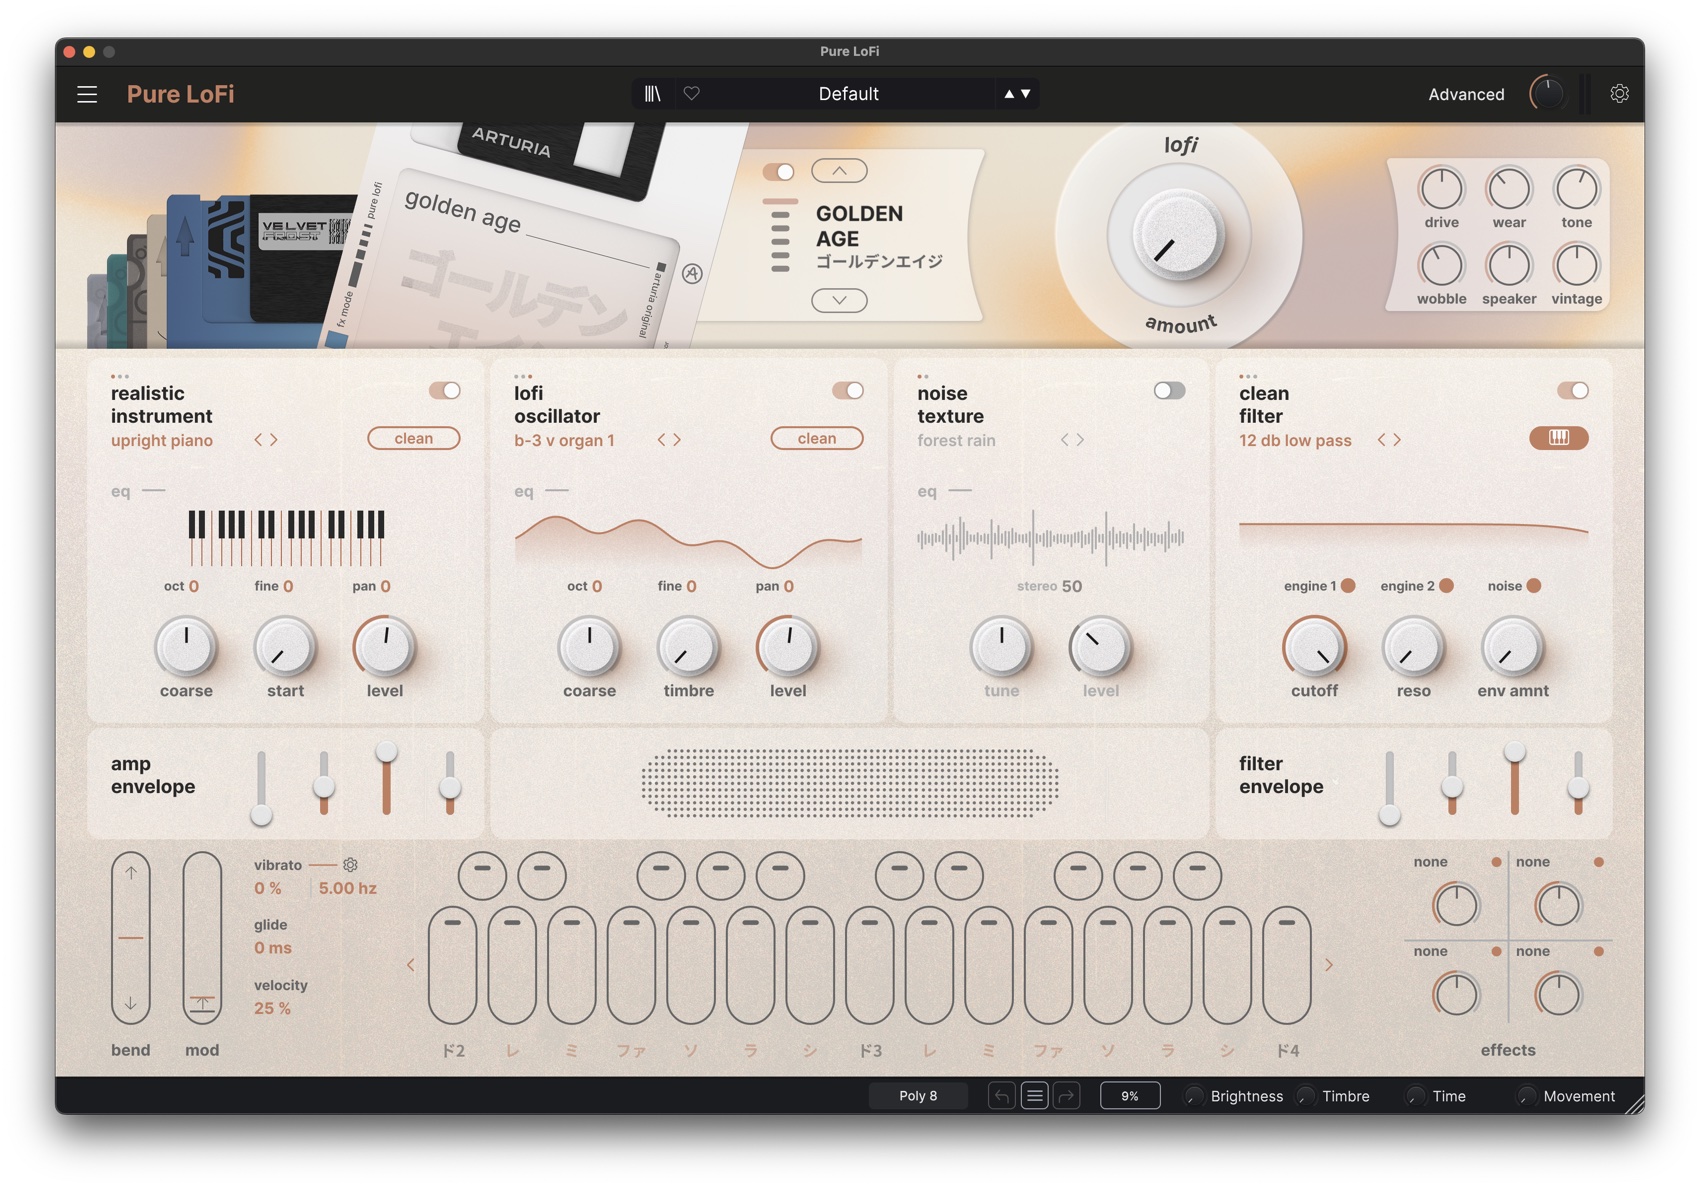The height and width of the screenshot is (1188, 1700).
Task: Open the Default preset name menu
Action: [848, 93]
